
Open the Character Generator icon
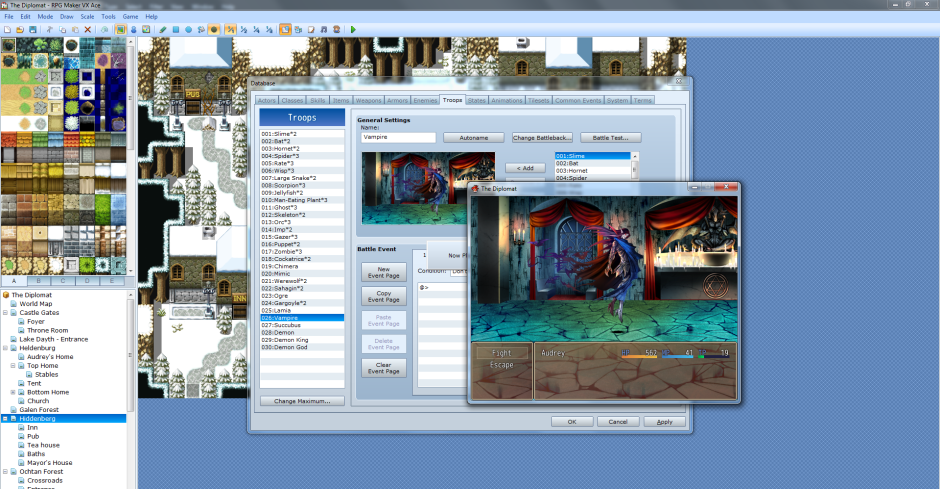pos(336,29)
